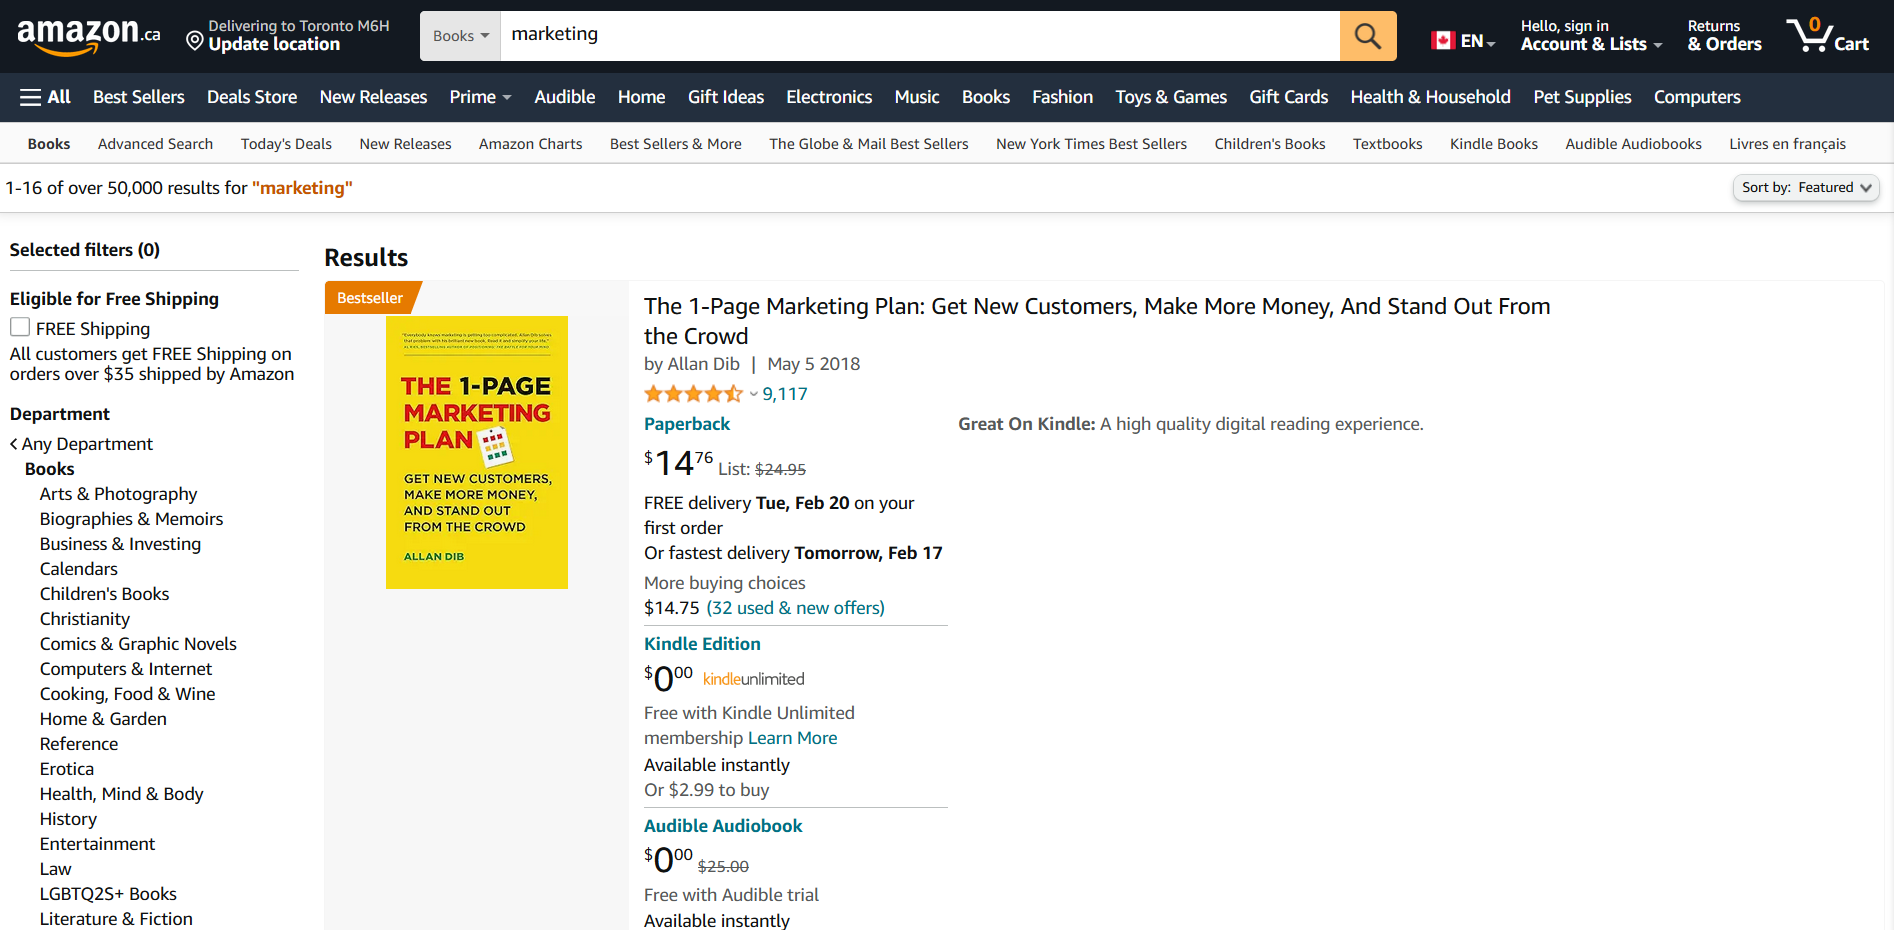Open Today's Deals in Books subnav

[286, 144]
